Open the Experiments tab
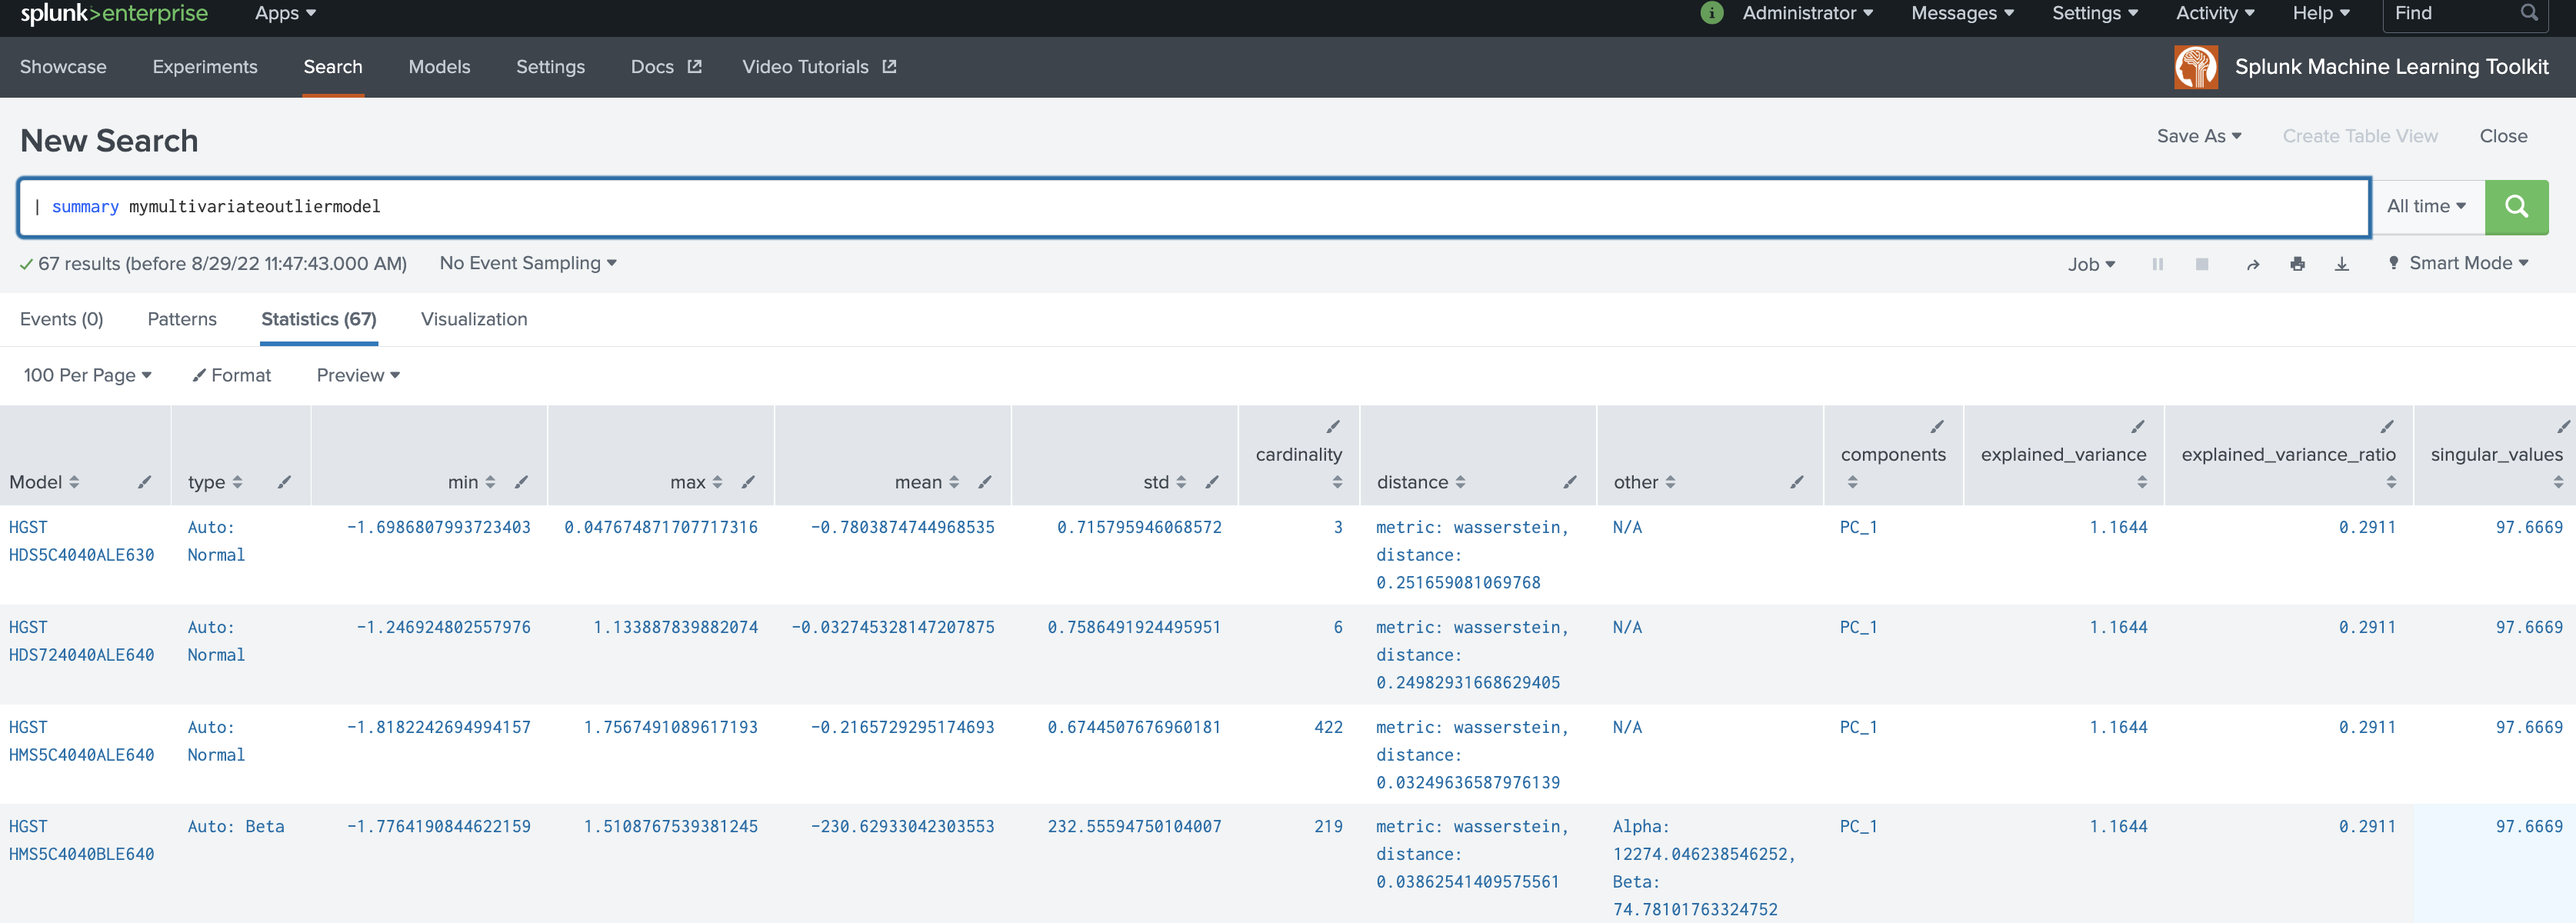This screenshot has height=923, width=2576. coord(205,67)
